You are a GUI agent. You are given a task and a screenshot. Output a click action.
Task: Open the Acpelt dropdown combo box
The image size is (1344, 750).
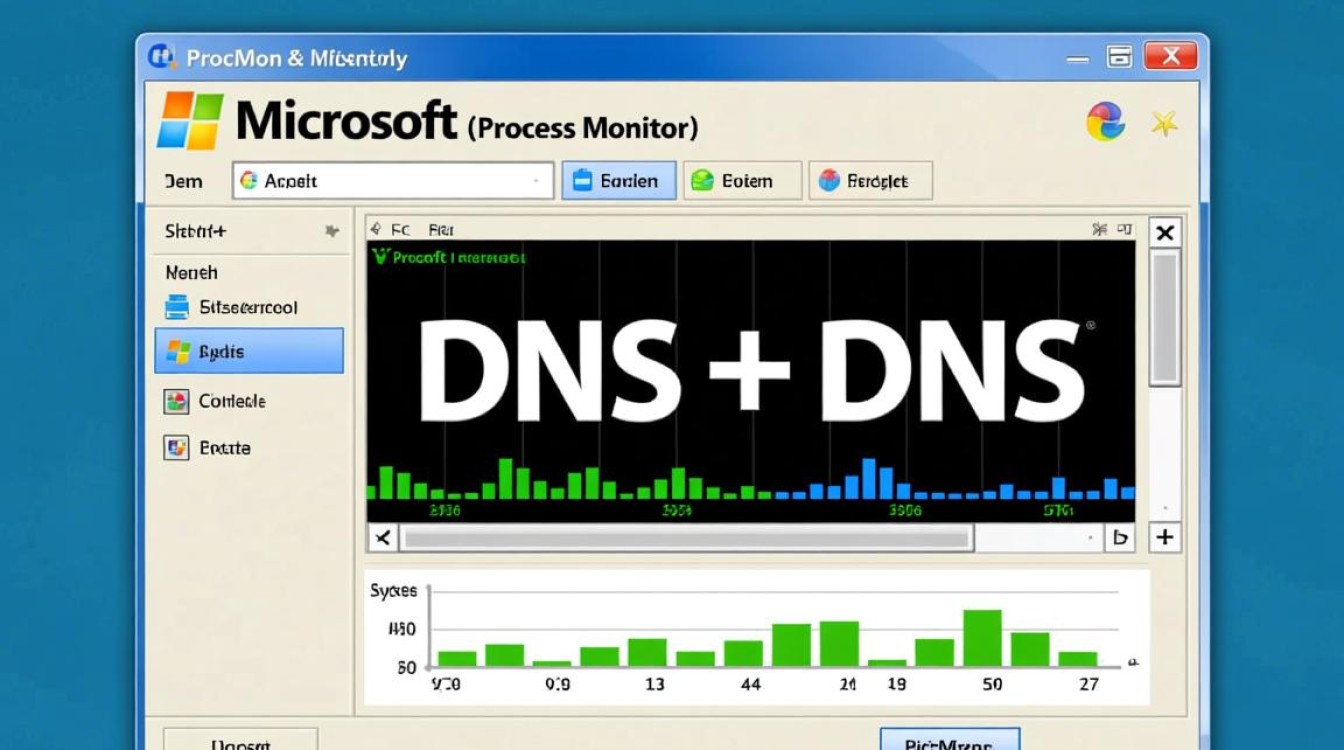click(393, 181)
